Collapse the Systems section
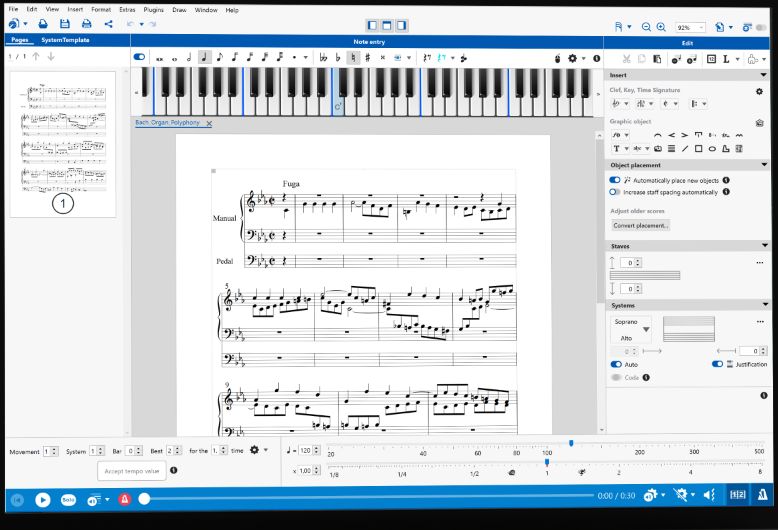 click(x=765, y=305)
